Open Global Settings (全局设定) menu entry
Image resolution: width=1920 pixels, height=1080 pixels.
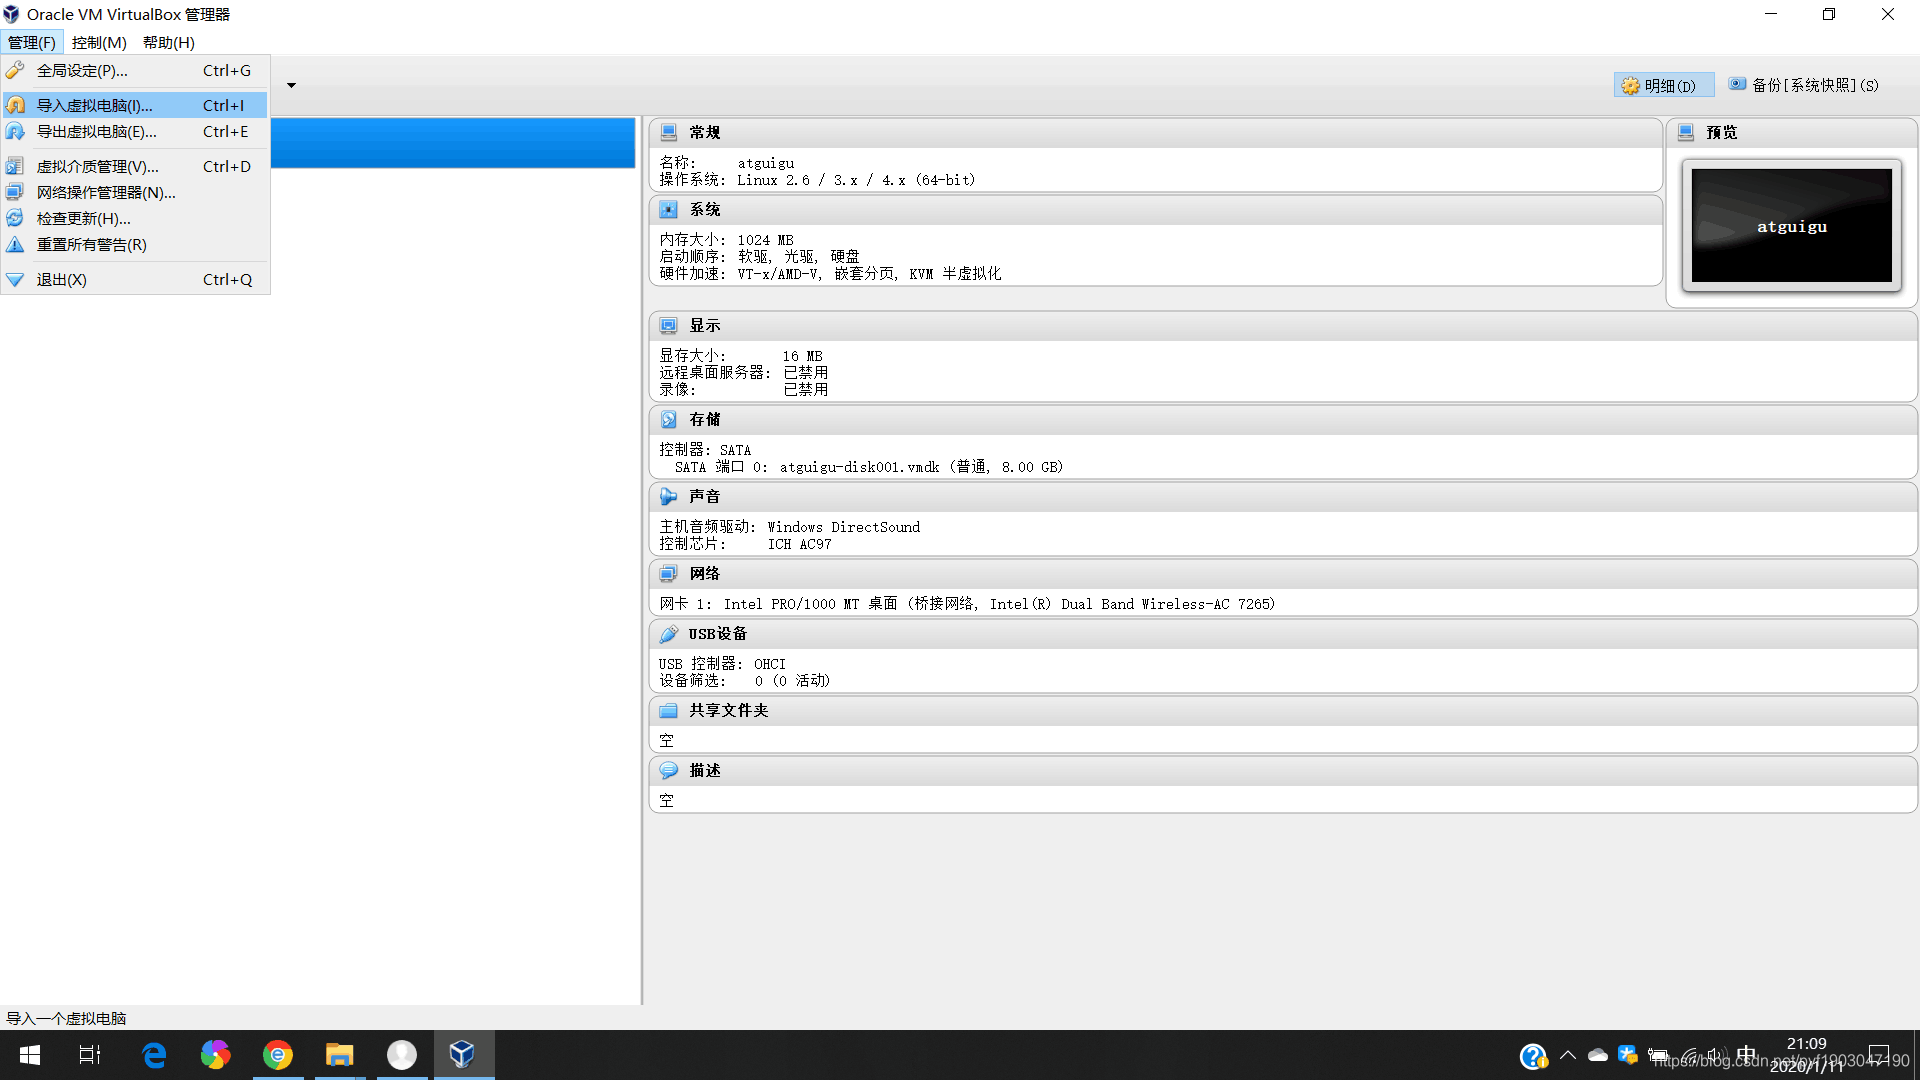tap(135, 71)
